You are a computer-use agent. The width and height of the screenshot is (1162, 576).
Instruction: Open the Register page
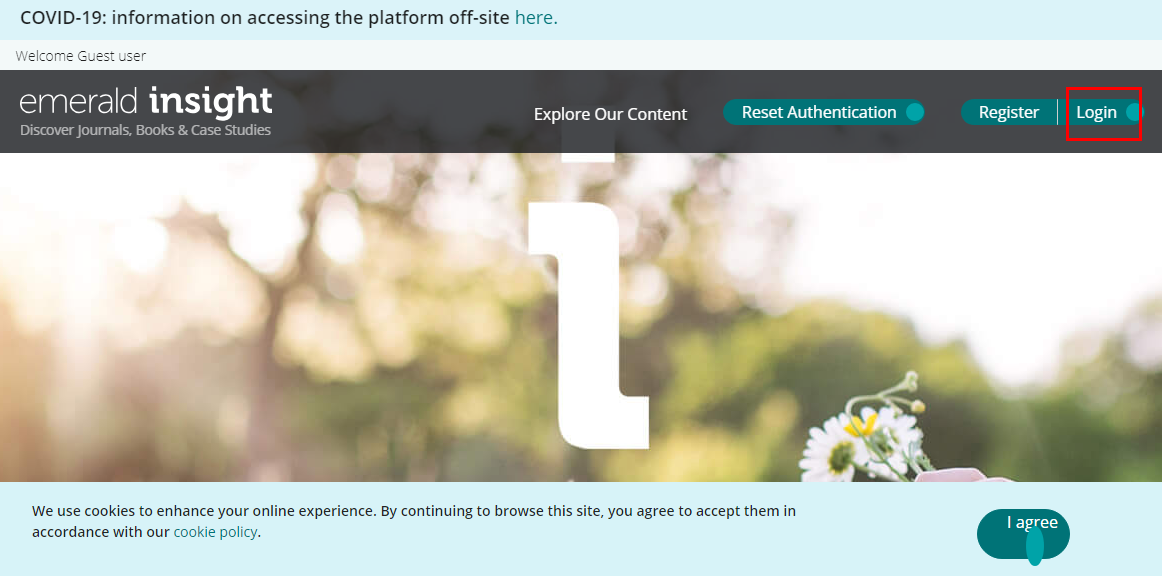tap(1008, 112)
